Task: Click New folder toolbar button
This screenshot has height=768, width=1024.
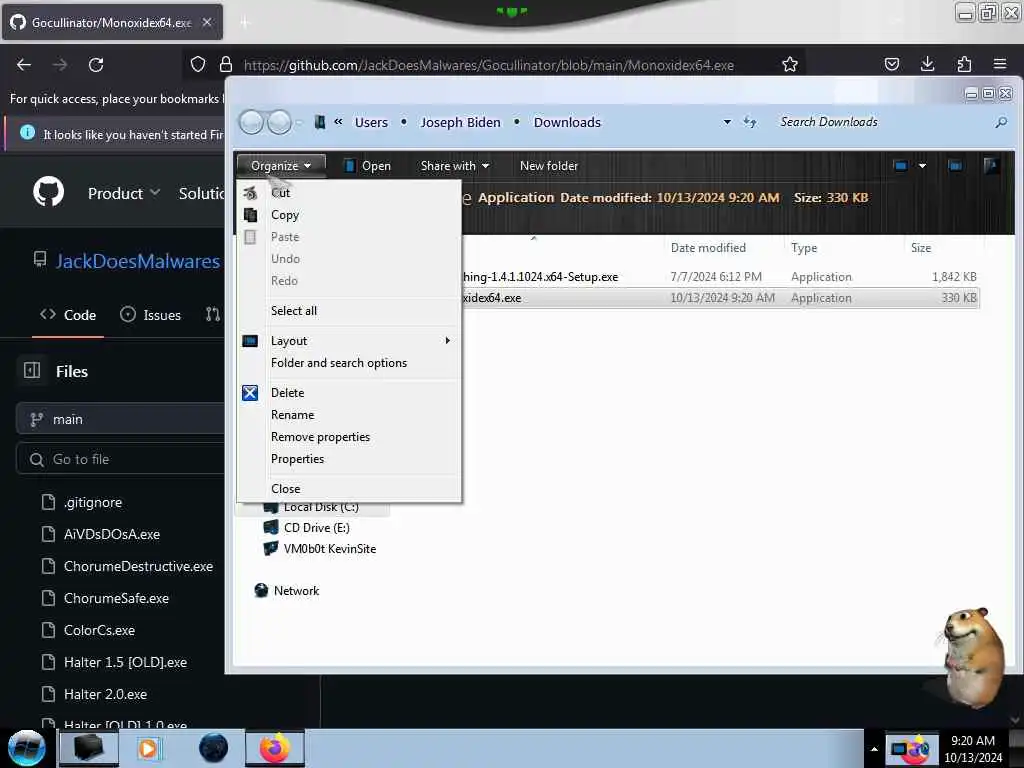Action: pos(549,166)
